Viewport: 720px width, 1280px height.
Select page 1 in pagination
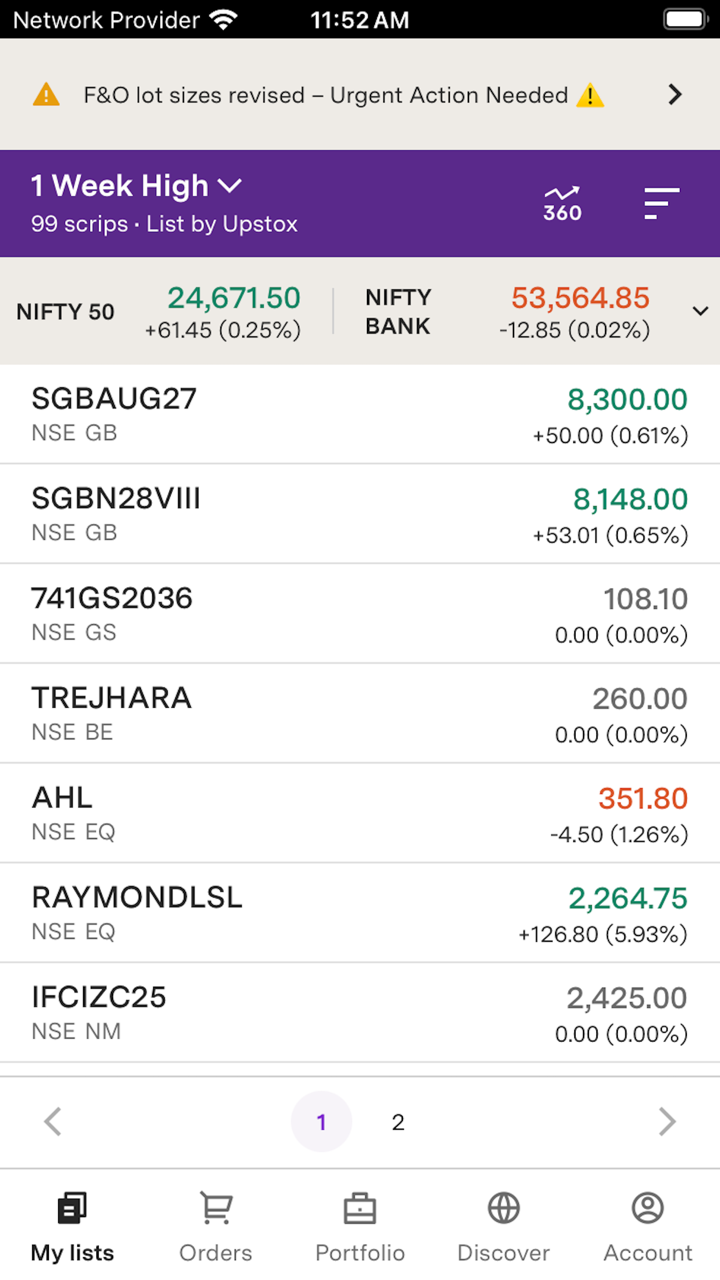321,1122
